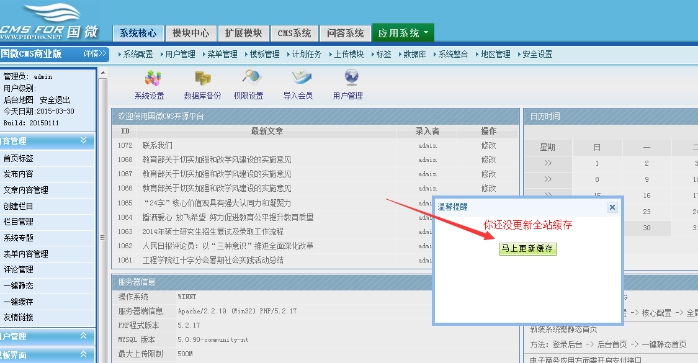Open the 导入会员 icon
This screenshot has height=363, width=698.
coord(301,78)
